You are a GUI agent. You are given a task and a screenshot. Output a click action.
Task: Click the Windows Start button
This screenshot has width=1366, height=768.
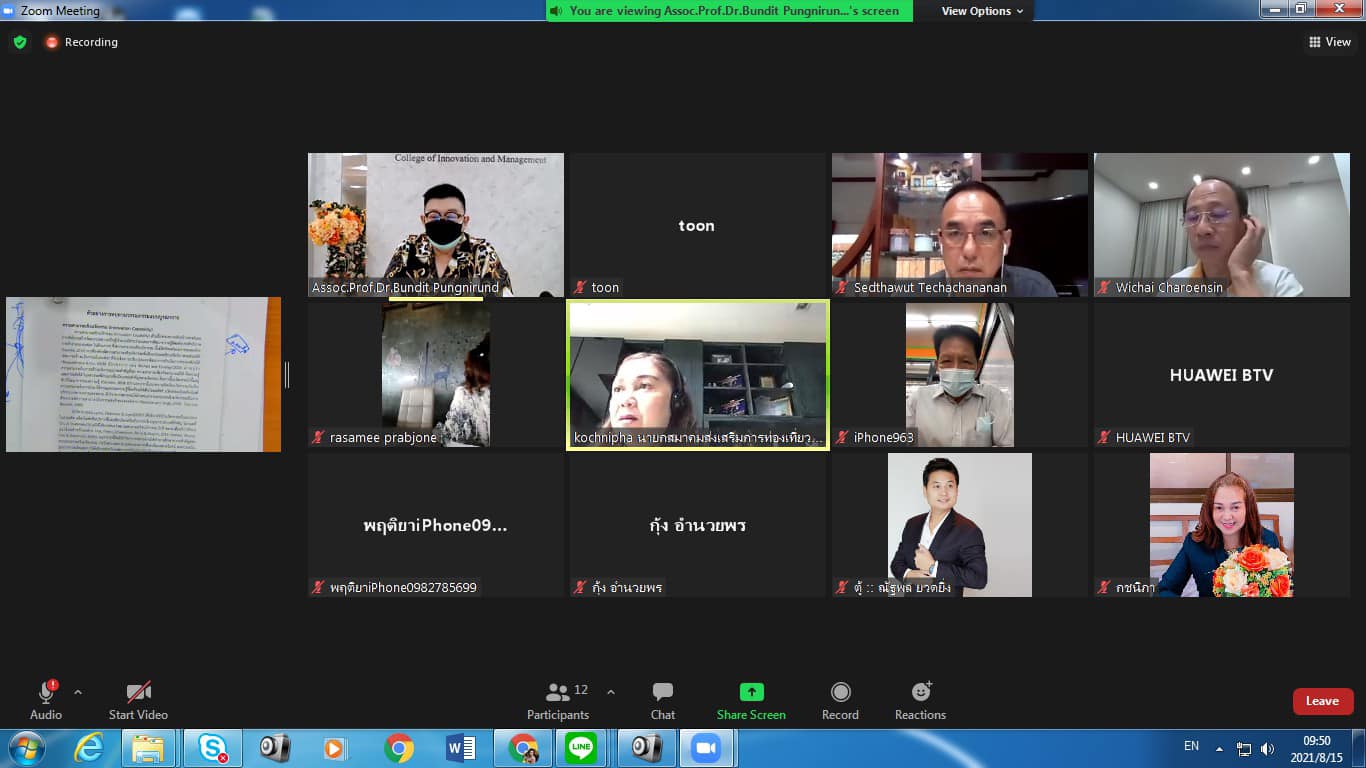26,748
